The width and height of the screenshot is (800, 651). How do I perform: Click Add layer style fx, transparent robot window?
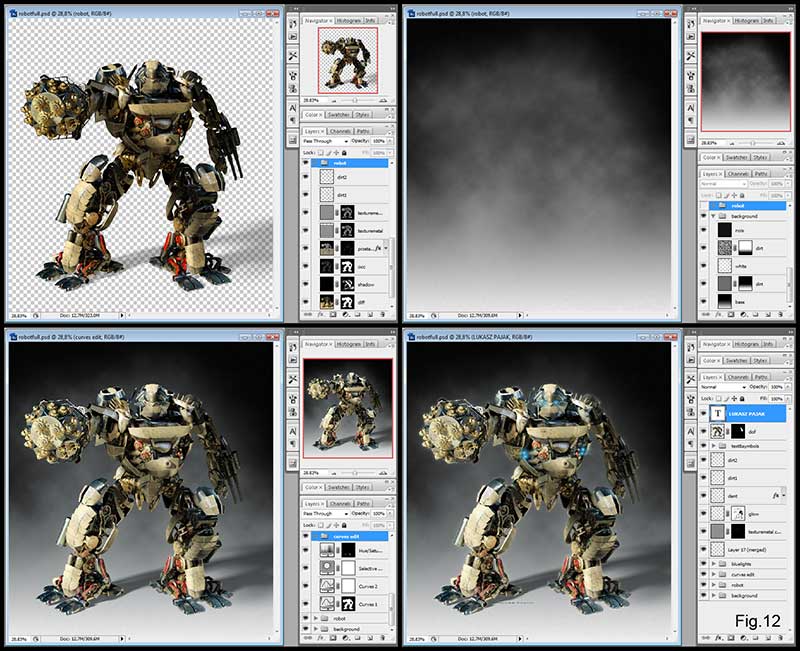coord(321,314)
